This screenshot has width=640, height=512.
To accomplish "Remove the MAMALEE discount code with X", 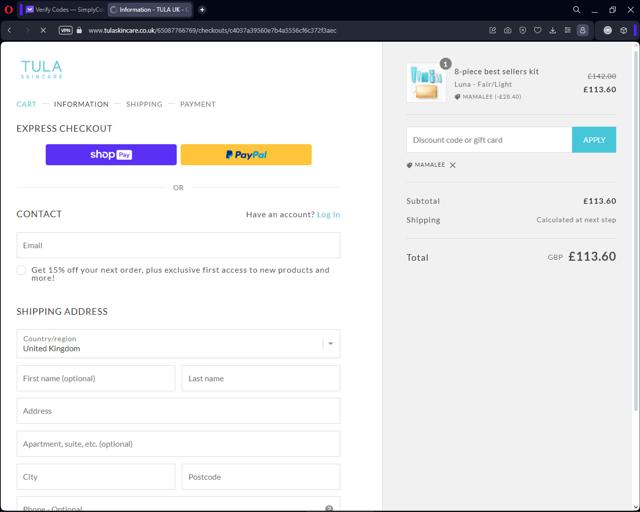I will [x=452, y=165].
